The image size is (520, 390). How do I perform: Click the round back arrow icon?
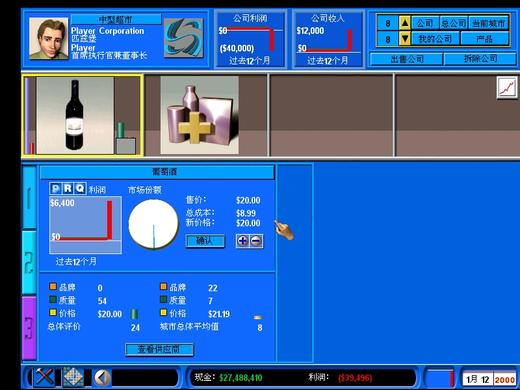(102, 378)
